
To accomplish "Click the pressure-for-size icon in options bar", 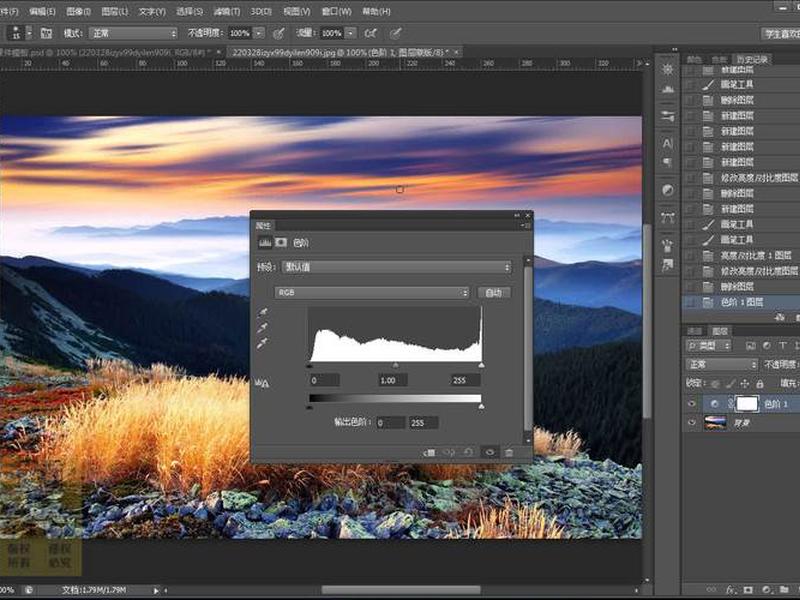I will tap(395, 34).
